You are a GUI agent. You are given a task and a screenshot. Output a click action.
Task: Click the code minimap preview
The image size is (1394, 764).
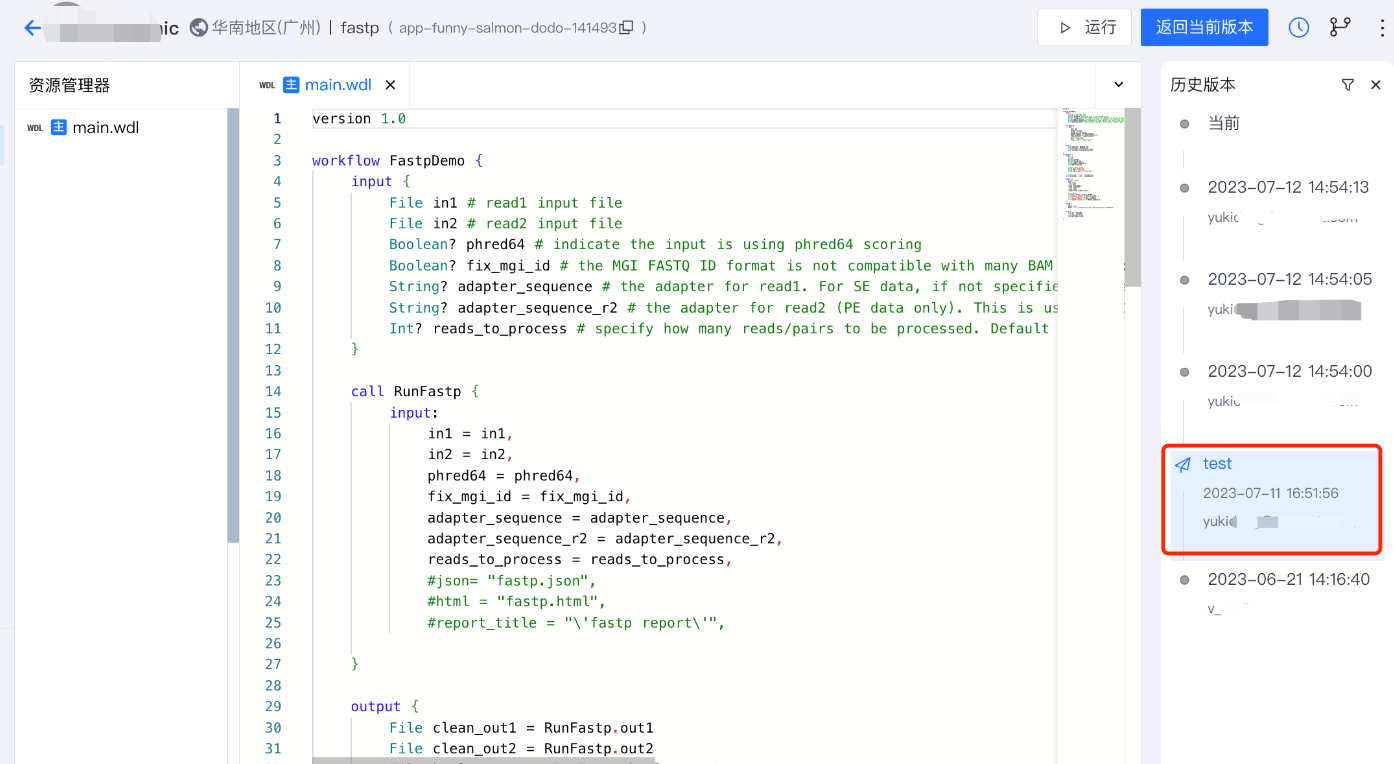click(x=1090, y=165)
